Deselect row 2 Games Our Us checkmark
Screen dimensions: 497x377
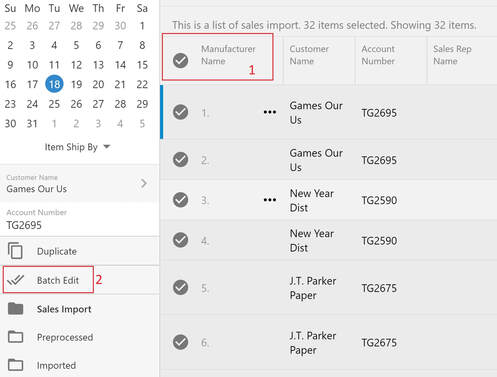180,159
